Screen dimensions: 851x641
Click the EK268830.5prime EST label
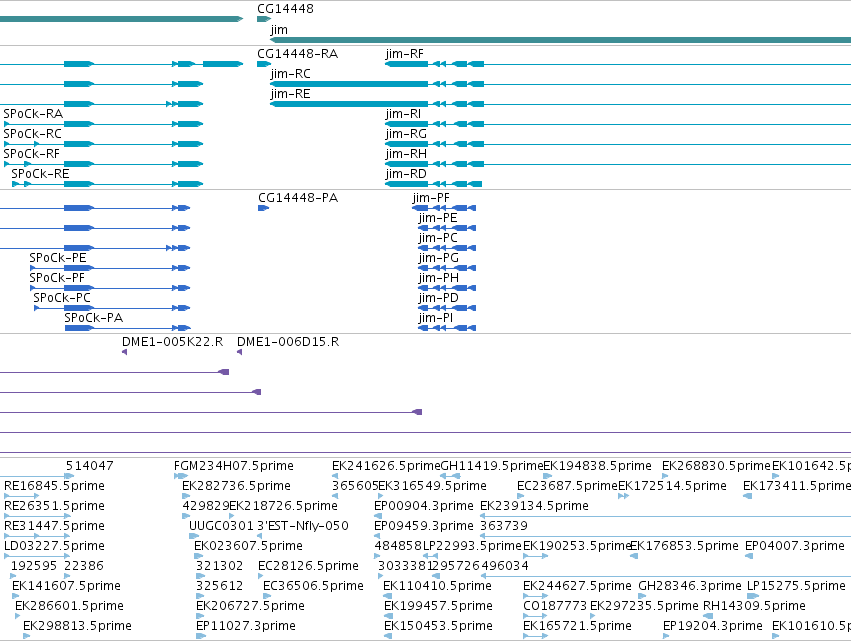716,466
